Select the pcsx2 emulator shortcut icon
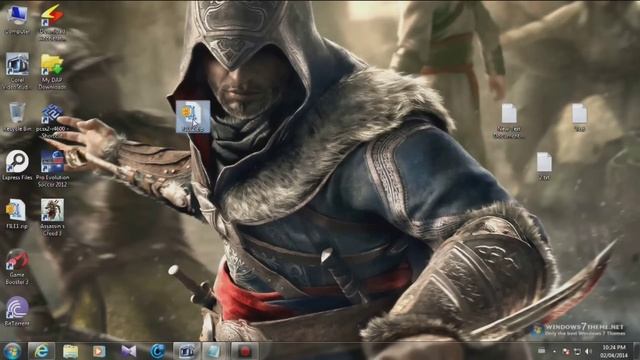Screen dimensions: 640x360 pyautogui.click(x=52, y=121)
